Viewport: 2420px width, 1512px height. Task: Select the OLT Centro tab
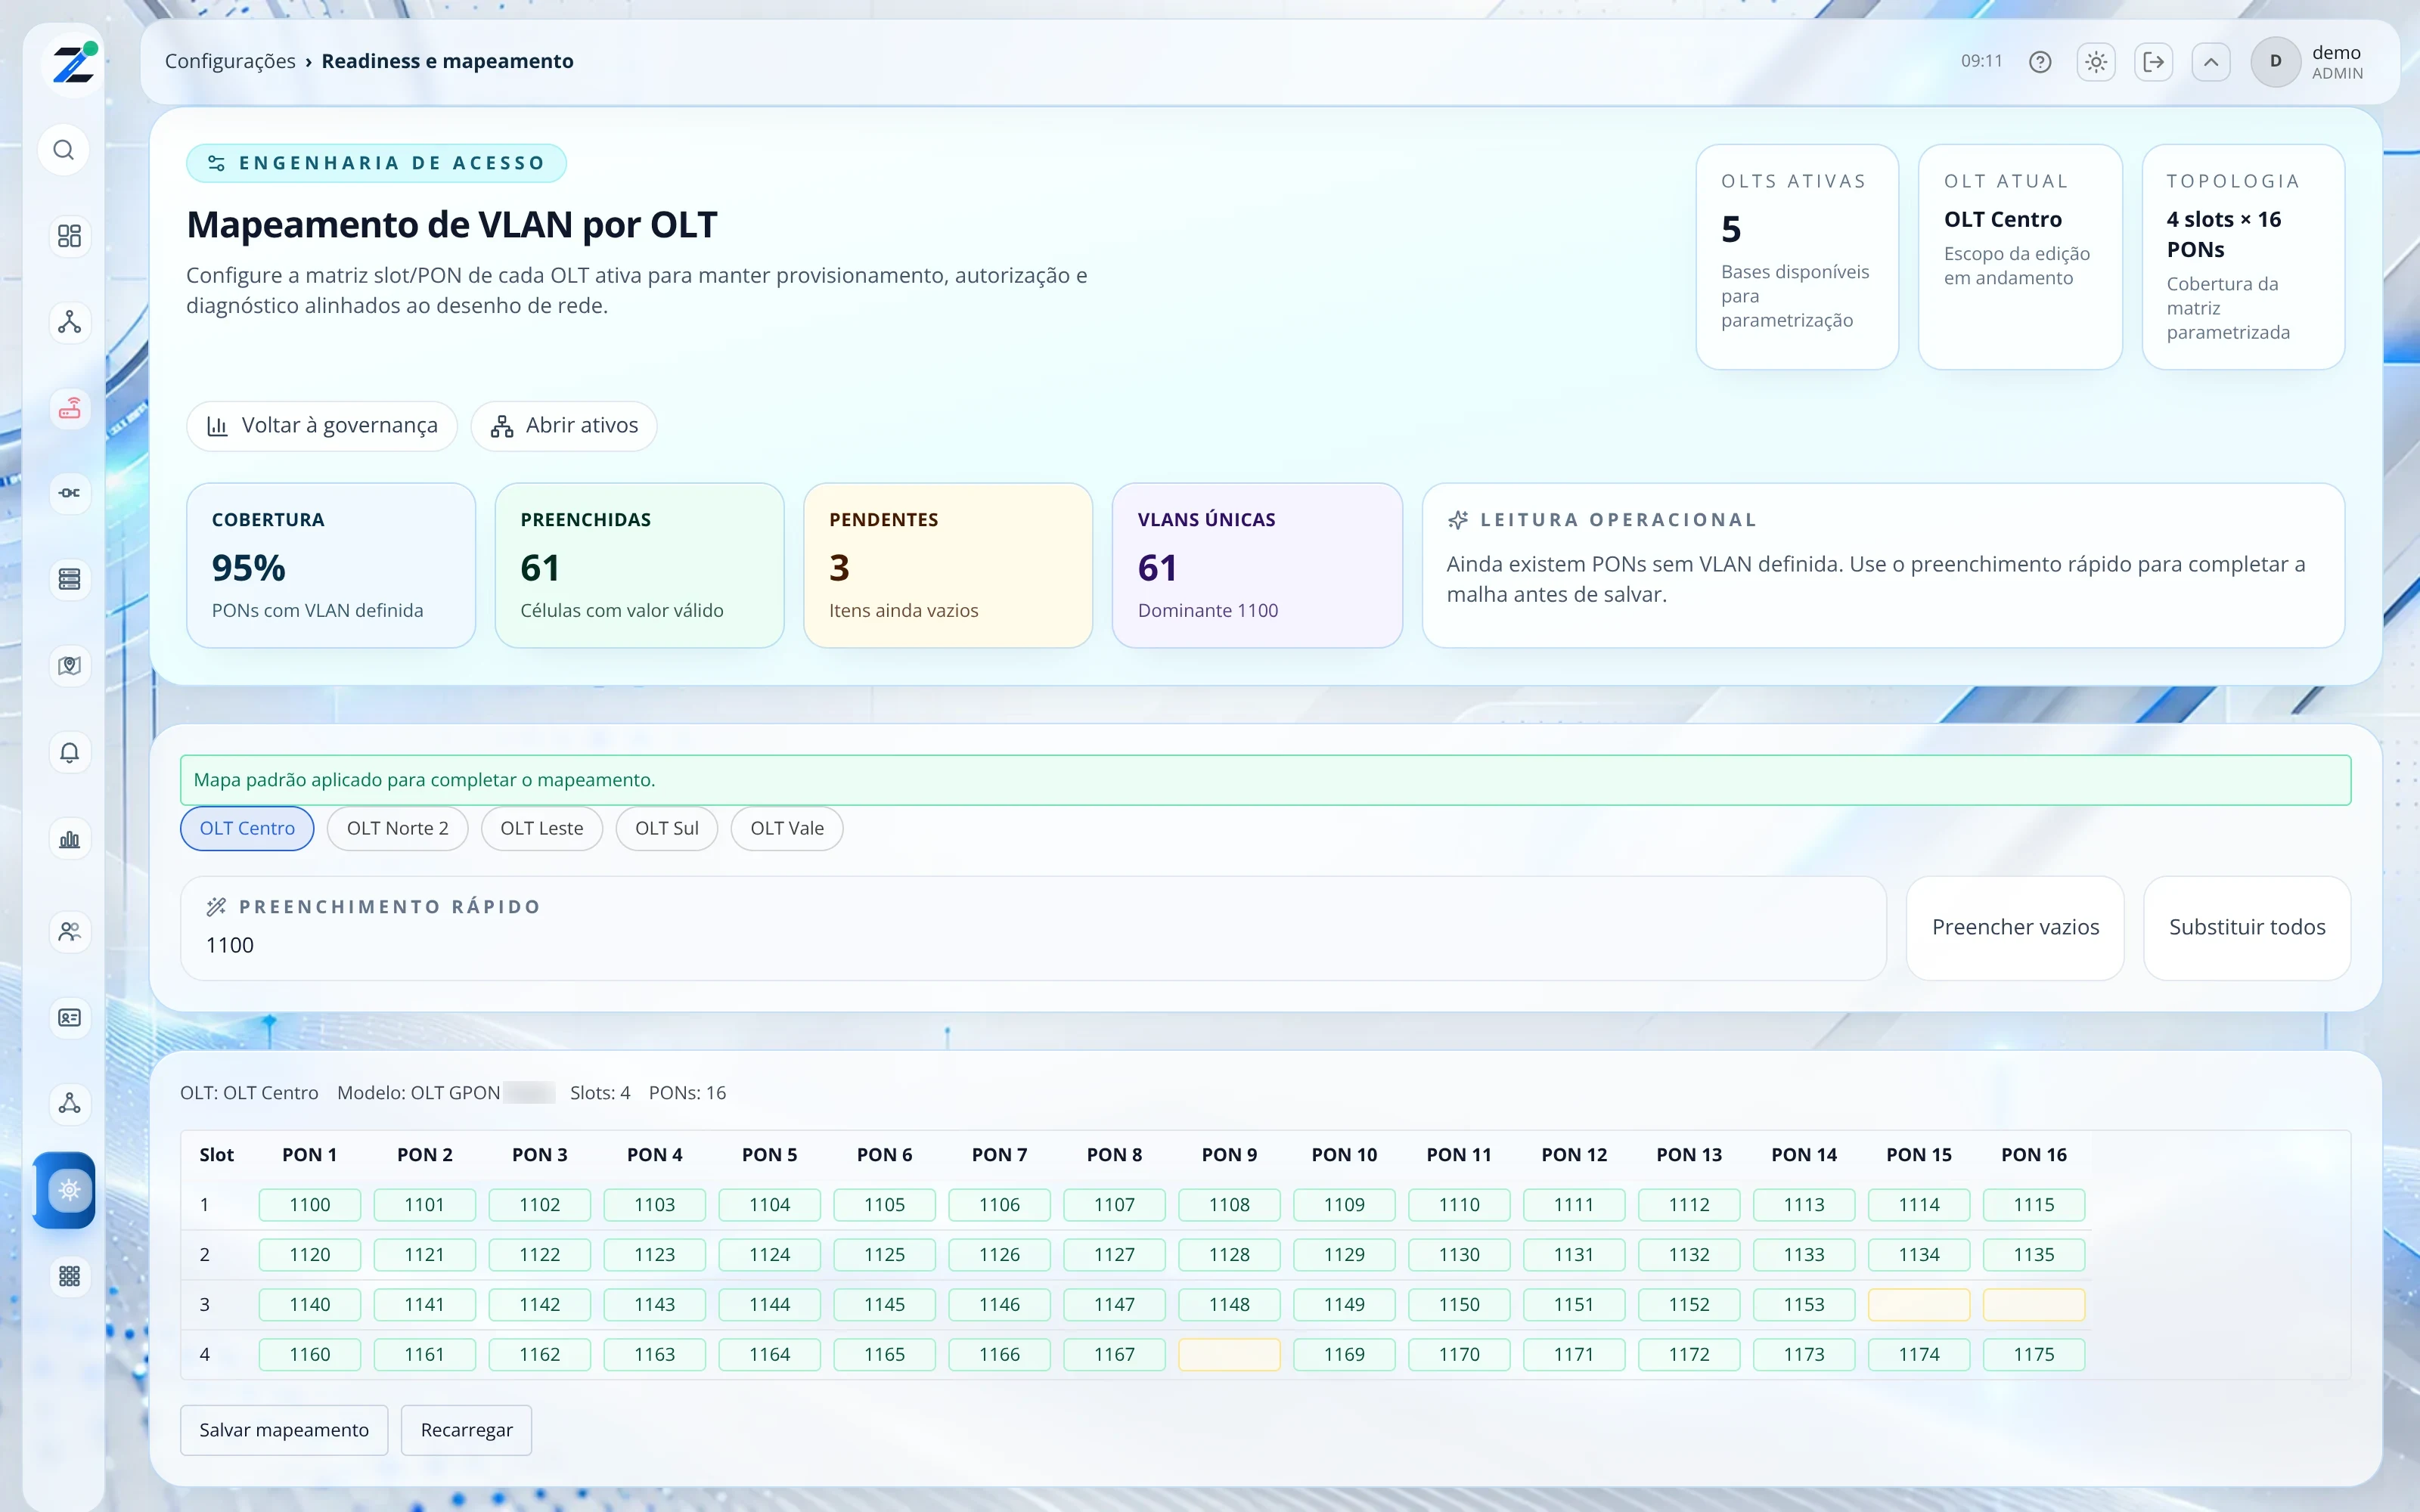click(247, 828)
